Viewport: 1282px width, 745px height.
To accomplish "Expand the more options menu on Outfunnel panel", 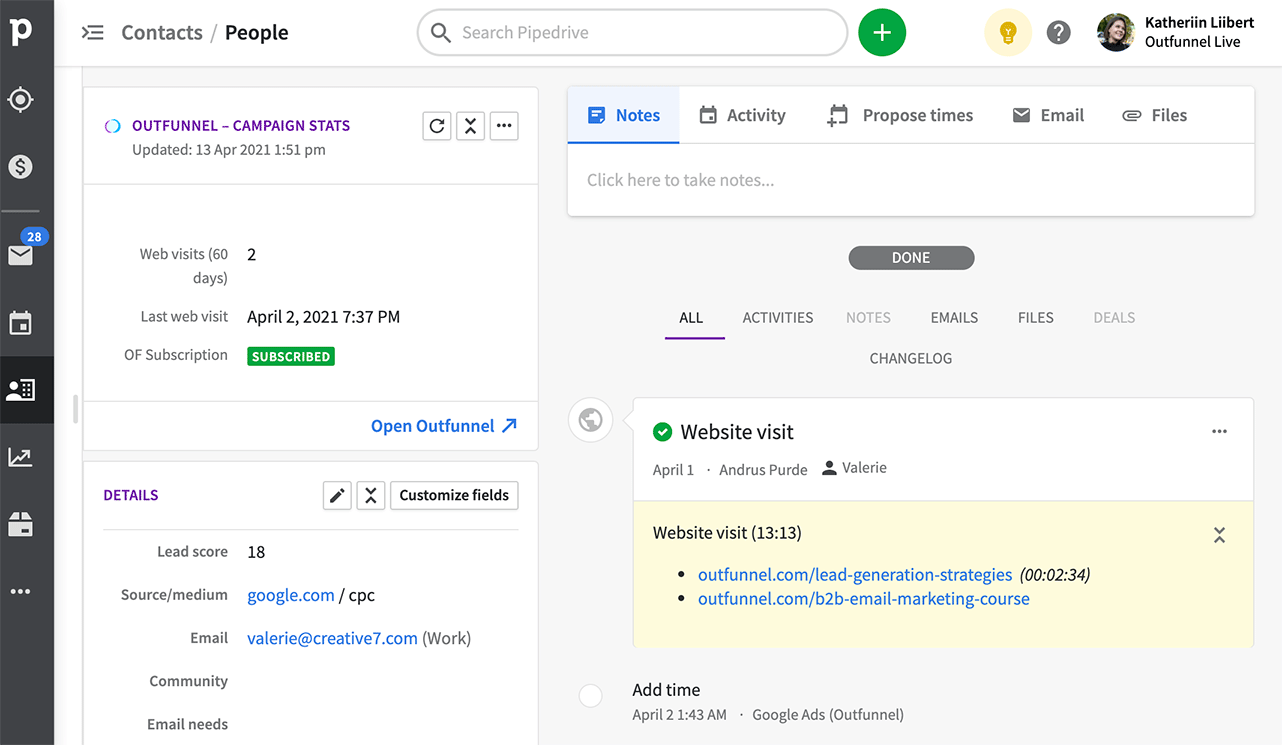I will click(x=504, y=126).
